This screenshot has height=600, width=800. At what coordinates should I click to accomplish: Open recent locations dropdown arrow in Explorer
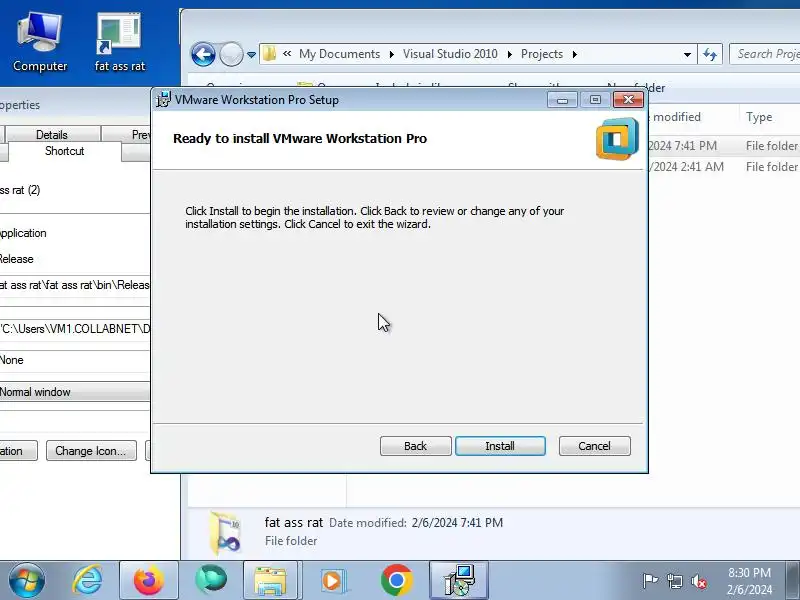(x=252, y=55)
